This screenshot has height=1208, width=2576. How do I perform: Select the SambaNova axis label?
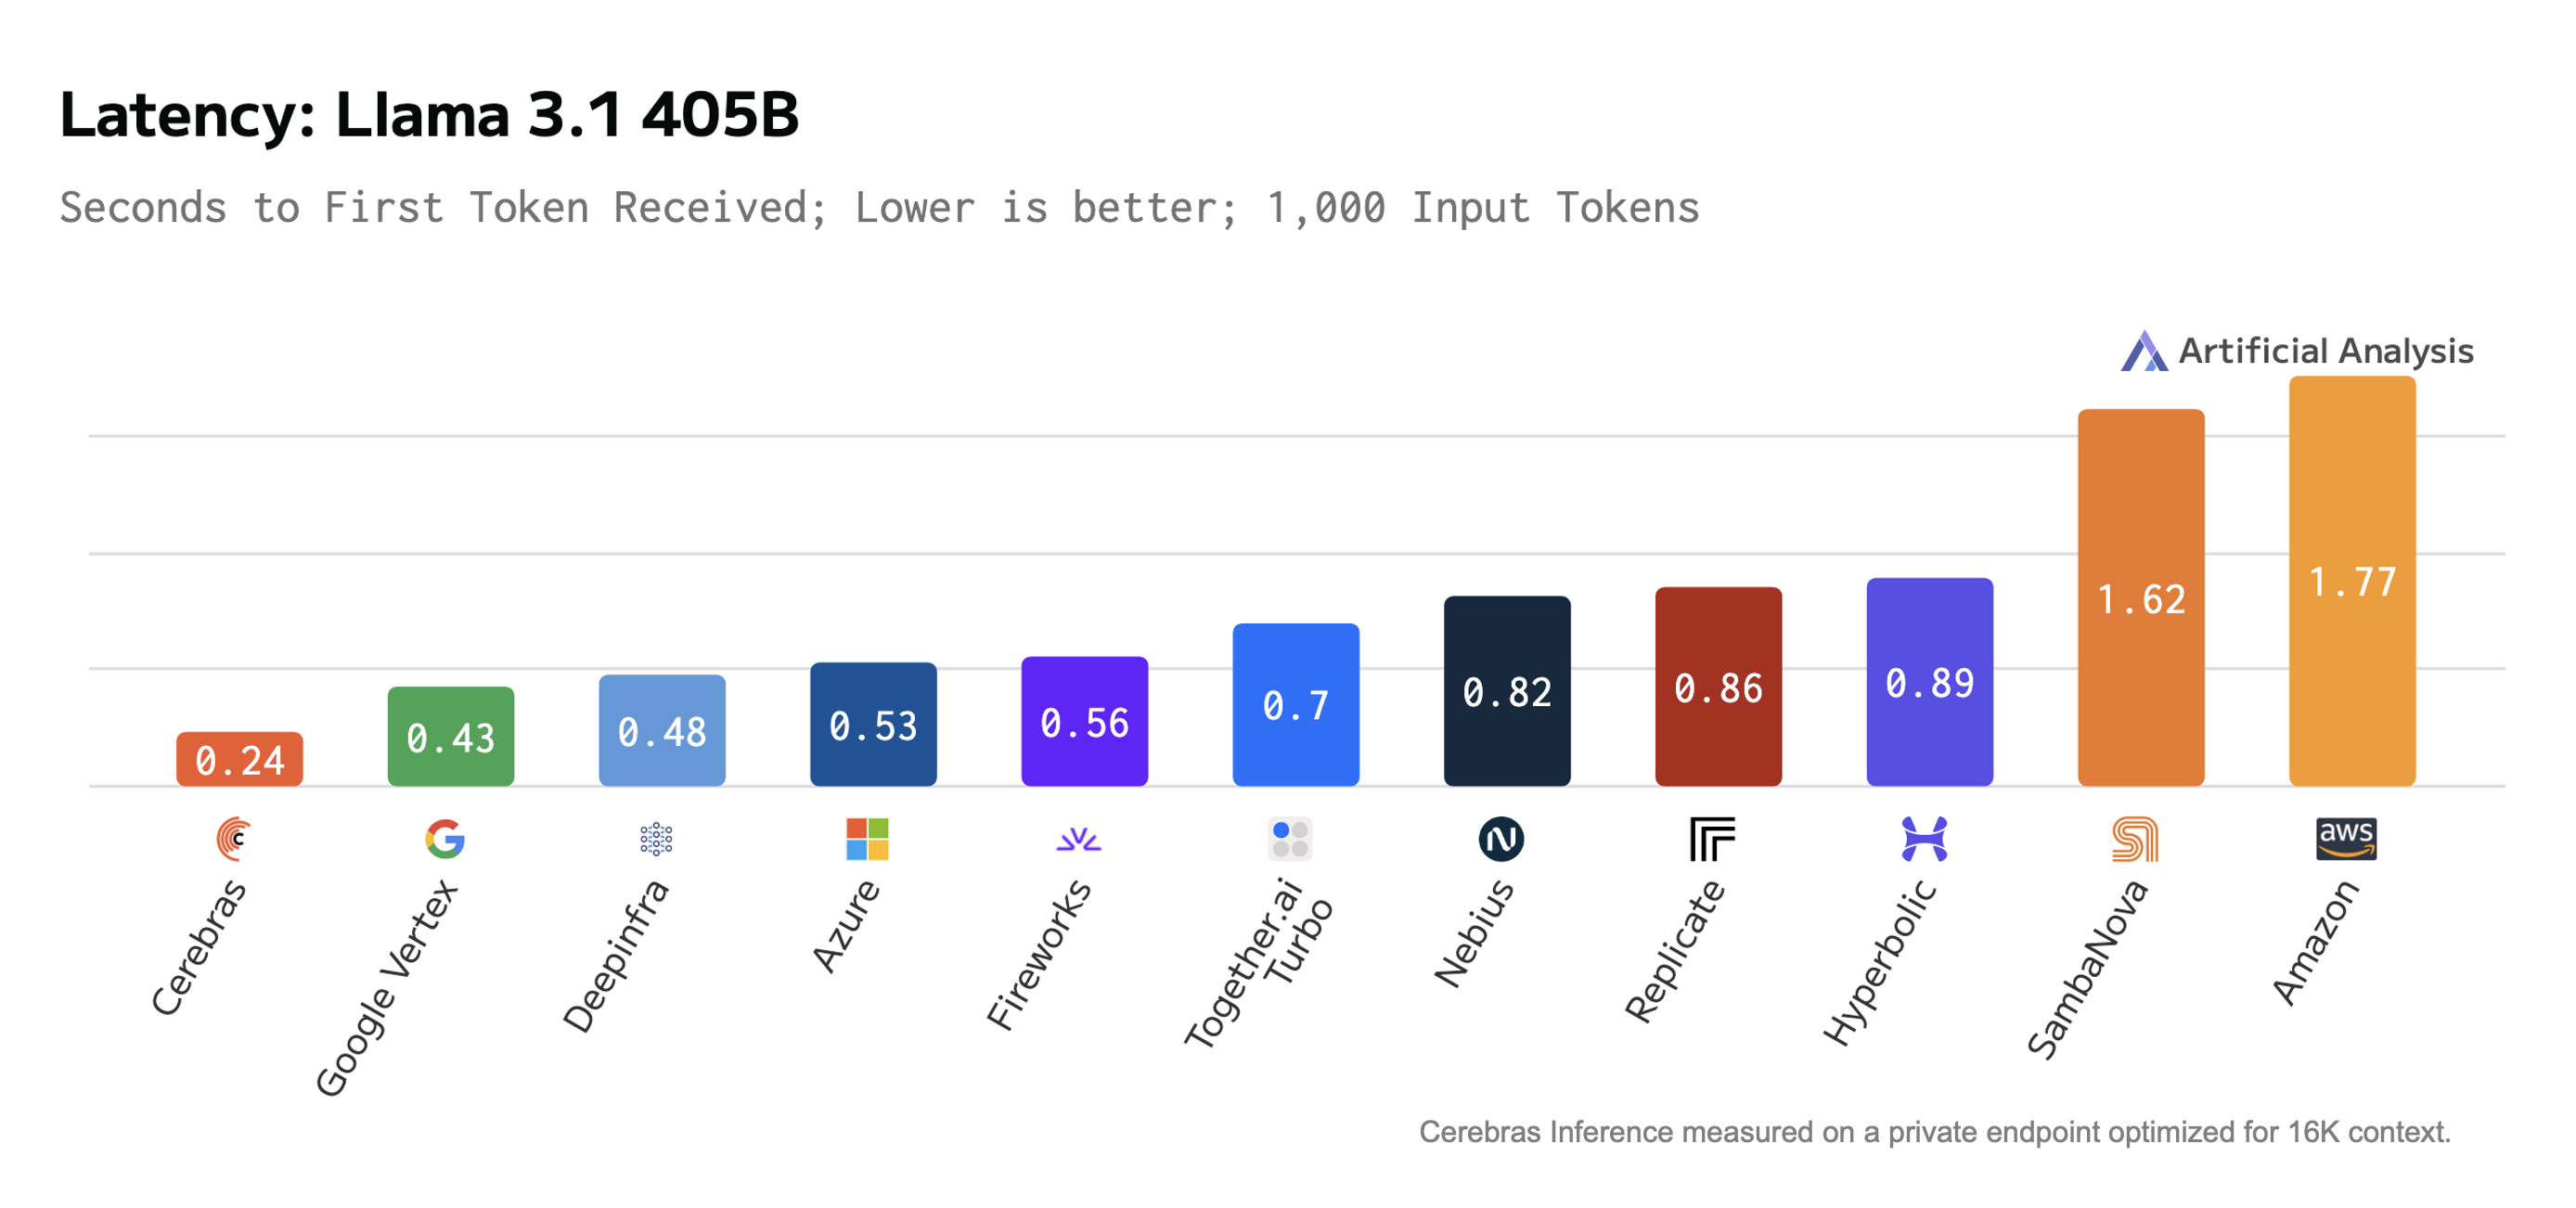(2087, 968)
